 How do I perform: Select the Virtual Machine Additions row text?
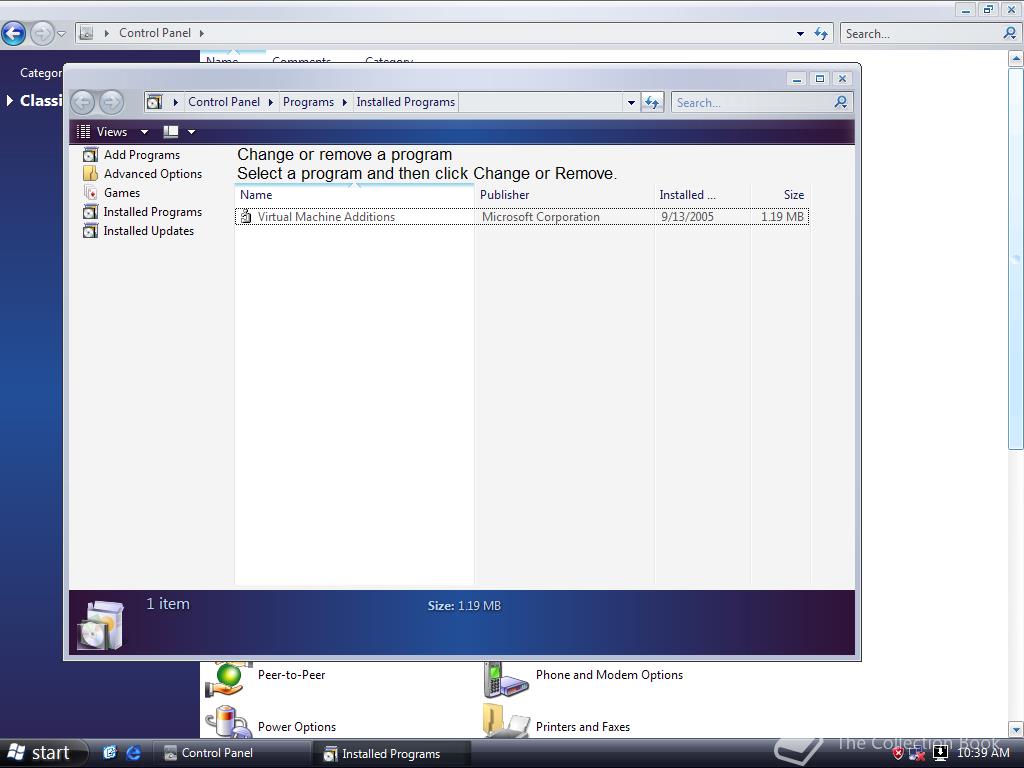pos(326,217)
